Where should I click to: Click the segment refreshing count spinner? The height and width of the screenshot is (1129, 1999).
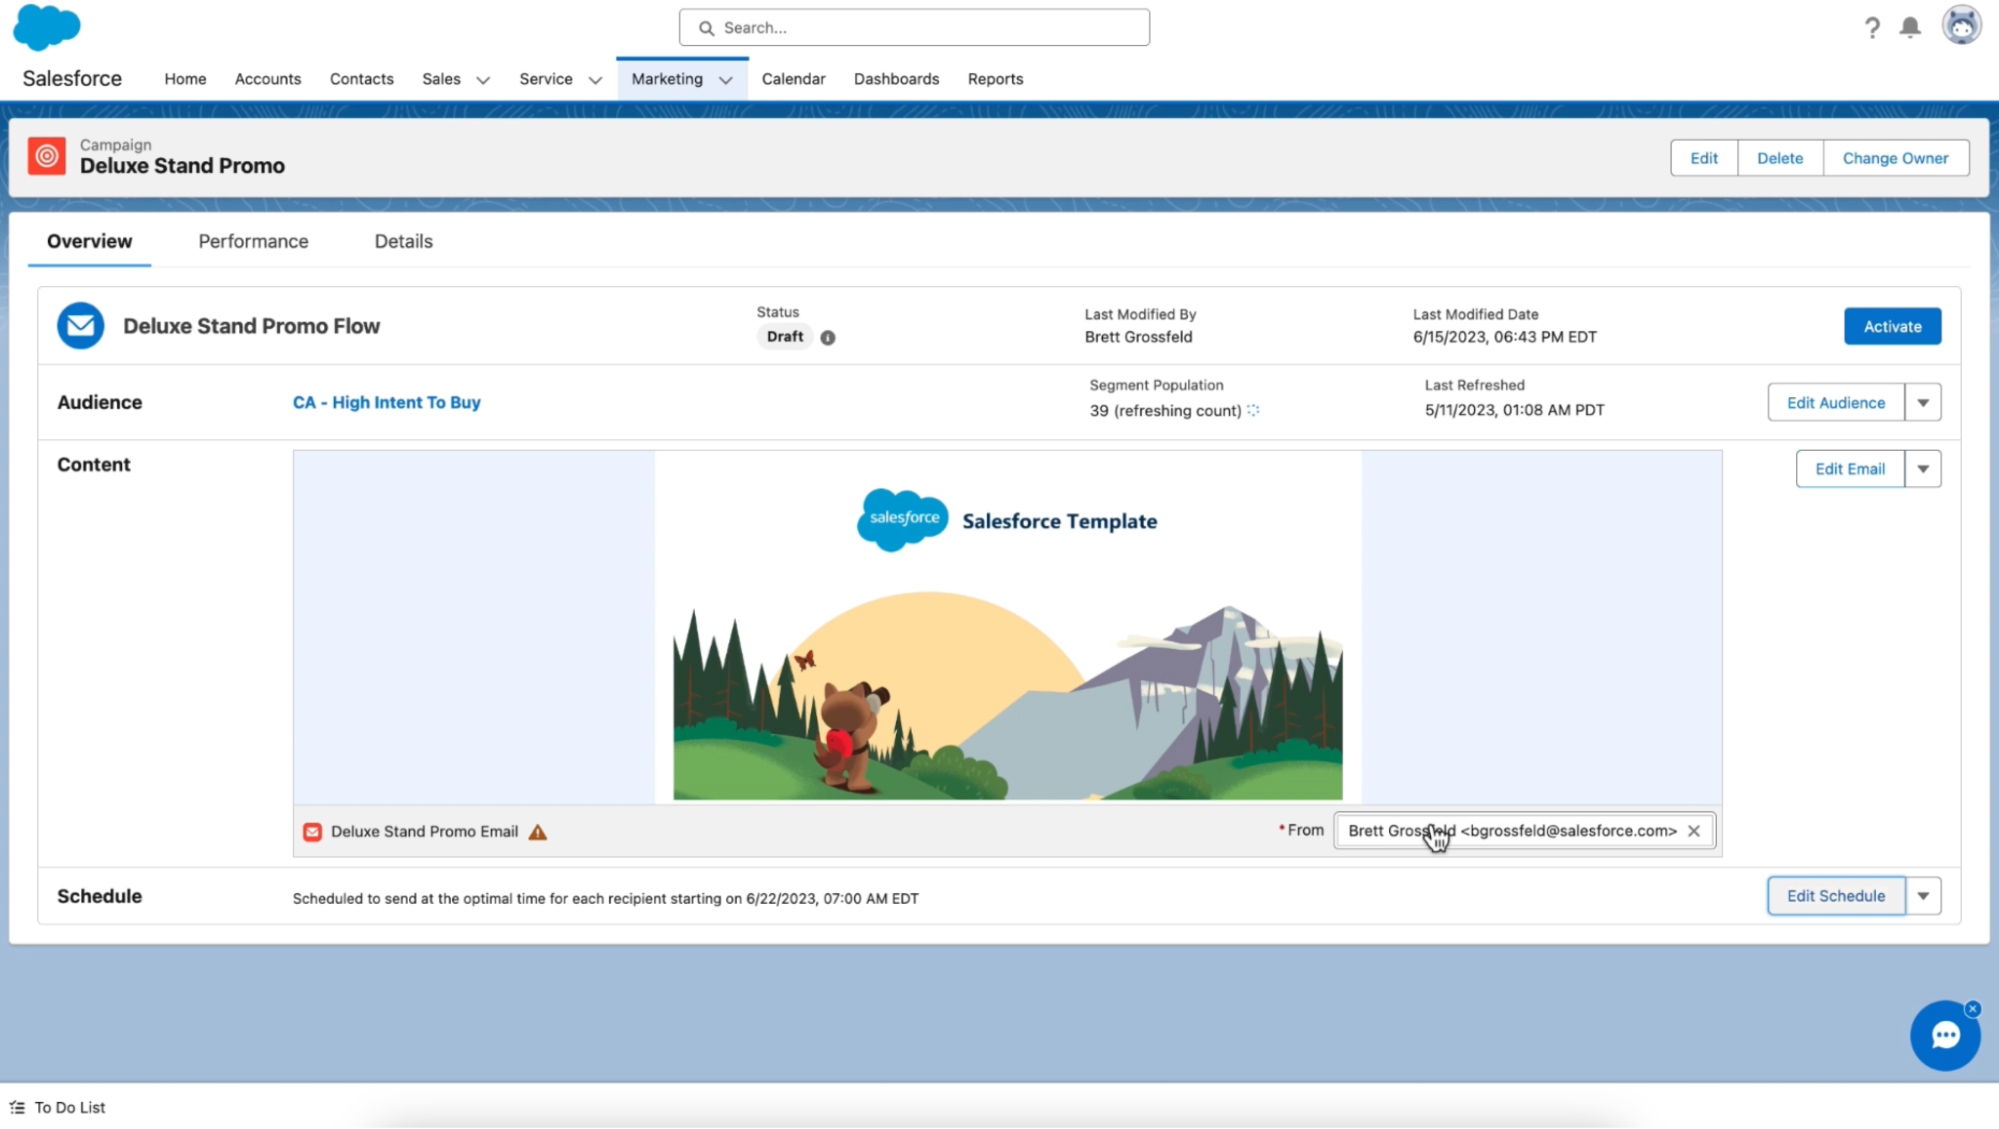(1253, 410)
